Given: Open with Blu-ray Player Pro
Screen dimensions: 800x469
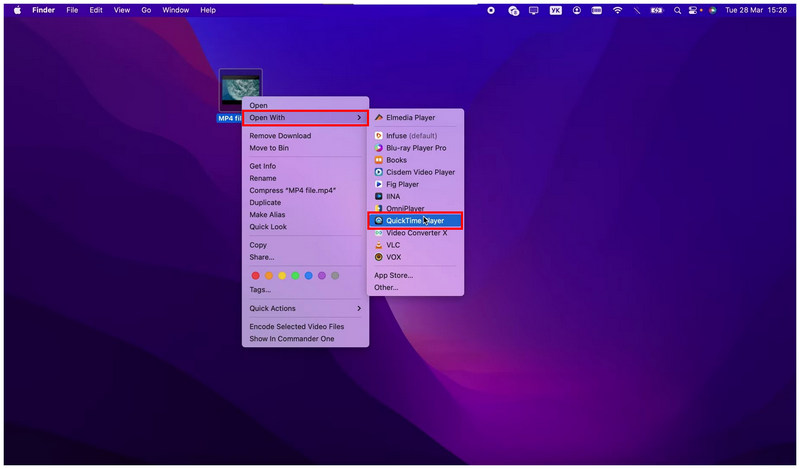Looking at the screenshot, I should click(x=415, y=148).
